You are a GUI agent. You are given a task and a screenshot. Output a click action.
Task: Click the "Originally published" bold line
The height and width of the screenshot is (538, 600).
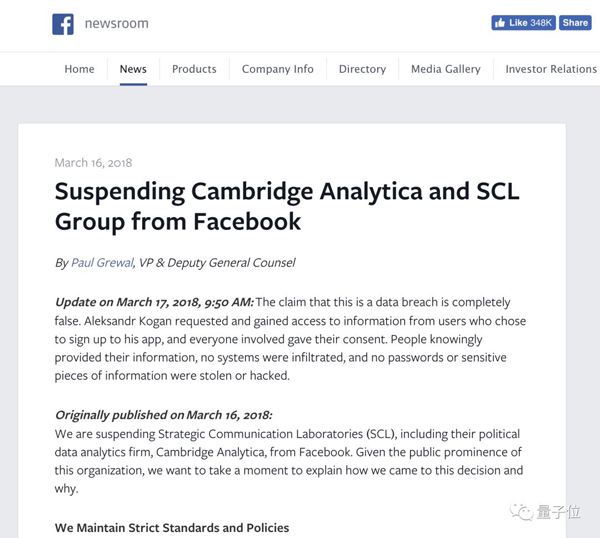click(x=163, y=415)
